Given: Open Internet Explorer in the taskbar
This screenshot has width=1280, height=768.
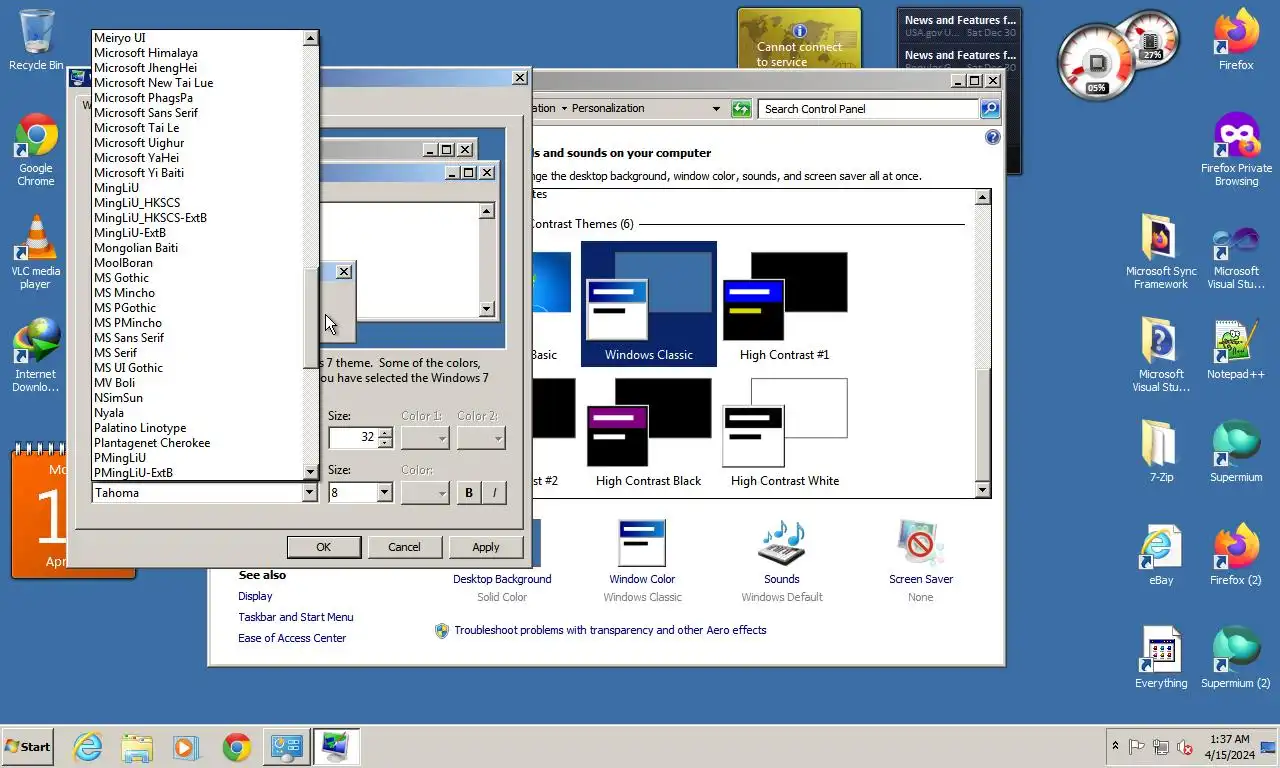Looking at the screenshot, I should [88, 747].
